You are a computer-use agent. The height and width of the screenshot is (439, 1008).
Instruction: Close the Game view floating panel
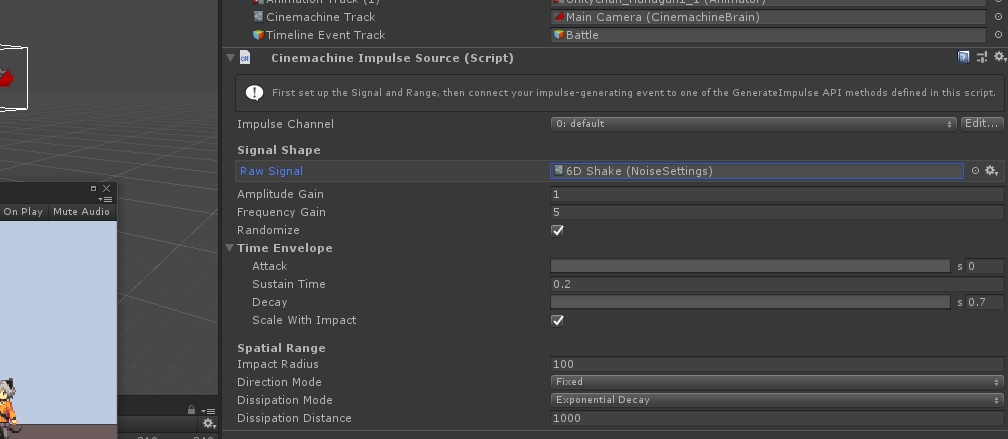tap(107, 188)
